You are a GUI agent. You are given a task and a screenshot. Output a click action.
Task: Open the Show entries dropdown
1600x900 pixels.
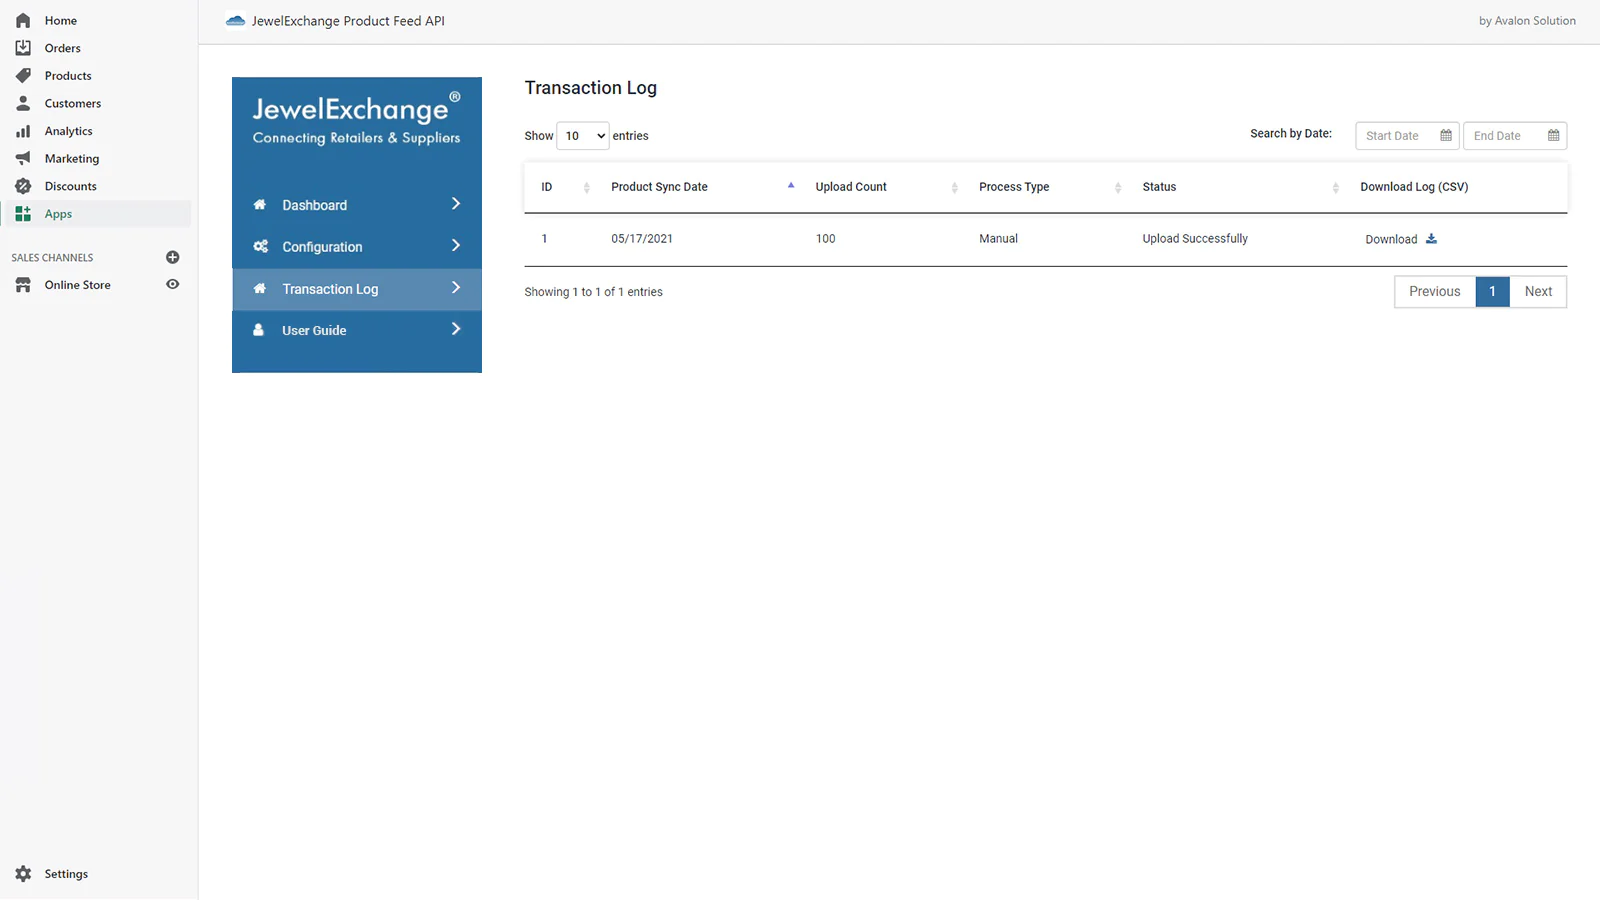583,135
